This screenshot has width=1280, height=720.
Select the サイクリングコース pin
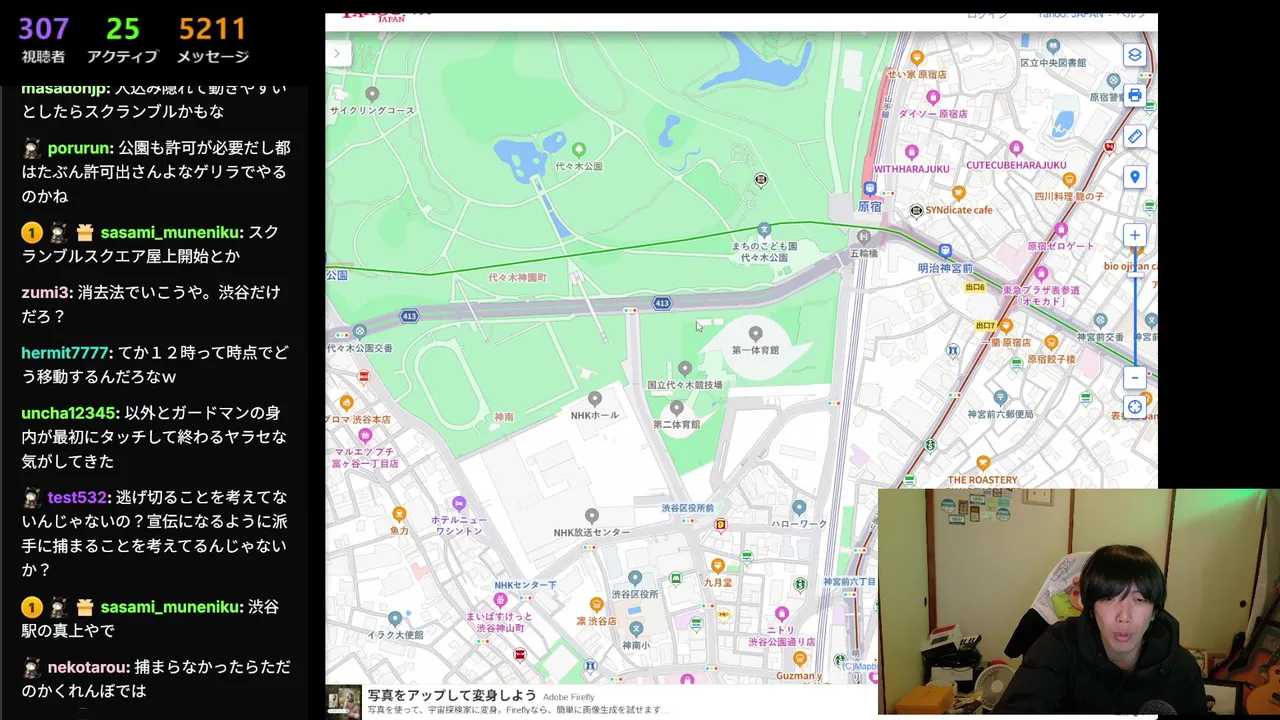click(372, 94)
